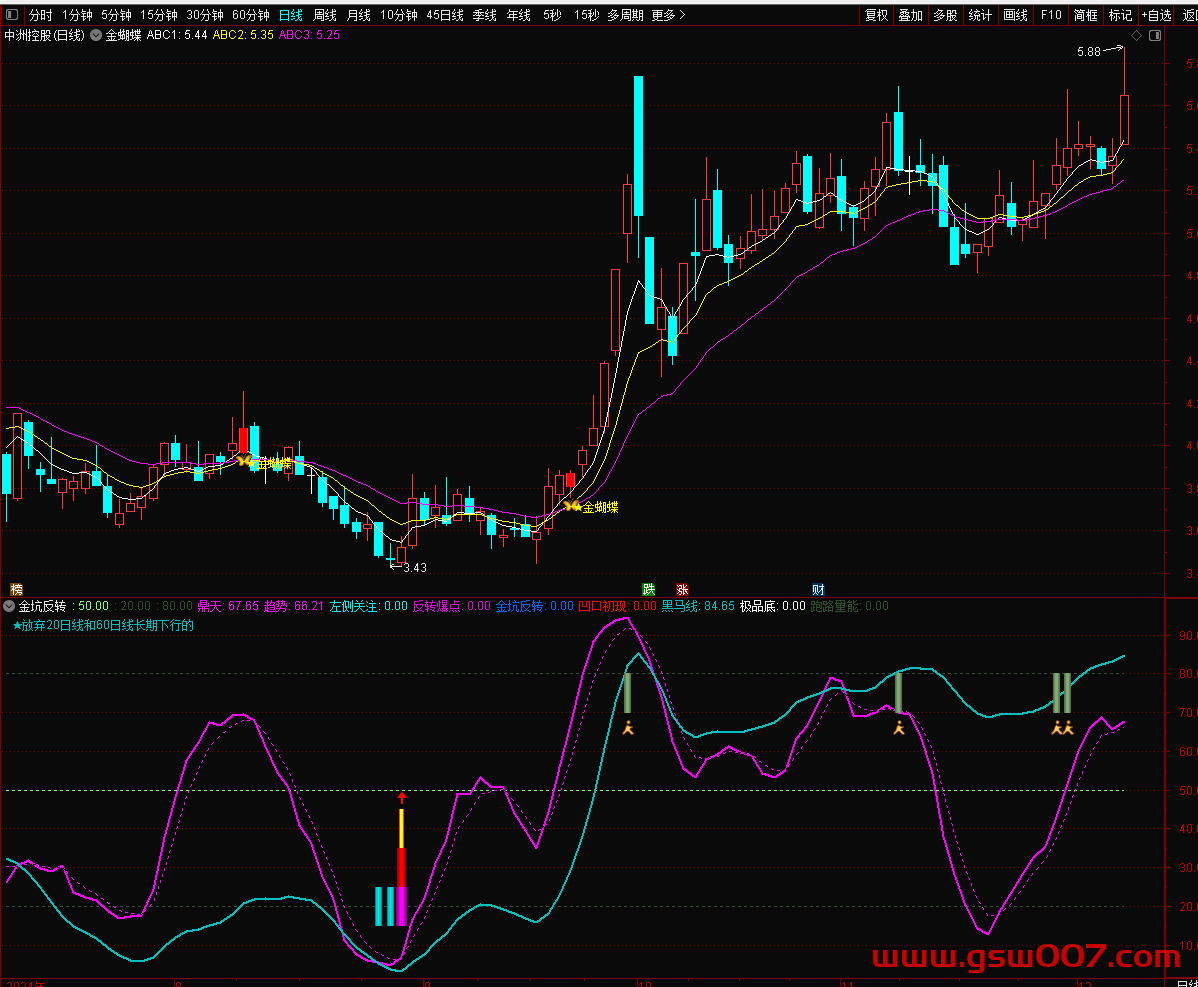The height and width of the screenshot is (987, 1198).
Task: Click the 3.43 low price label
Action: (415, 568)
